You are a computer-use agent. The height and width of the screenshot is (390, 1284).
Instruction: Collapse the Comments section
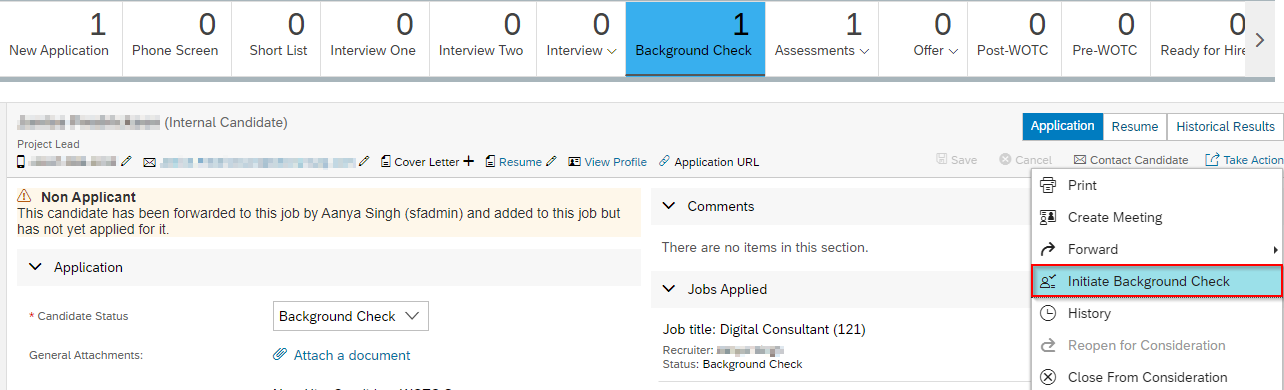(x=670, y=206)
